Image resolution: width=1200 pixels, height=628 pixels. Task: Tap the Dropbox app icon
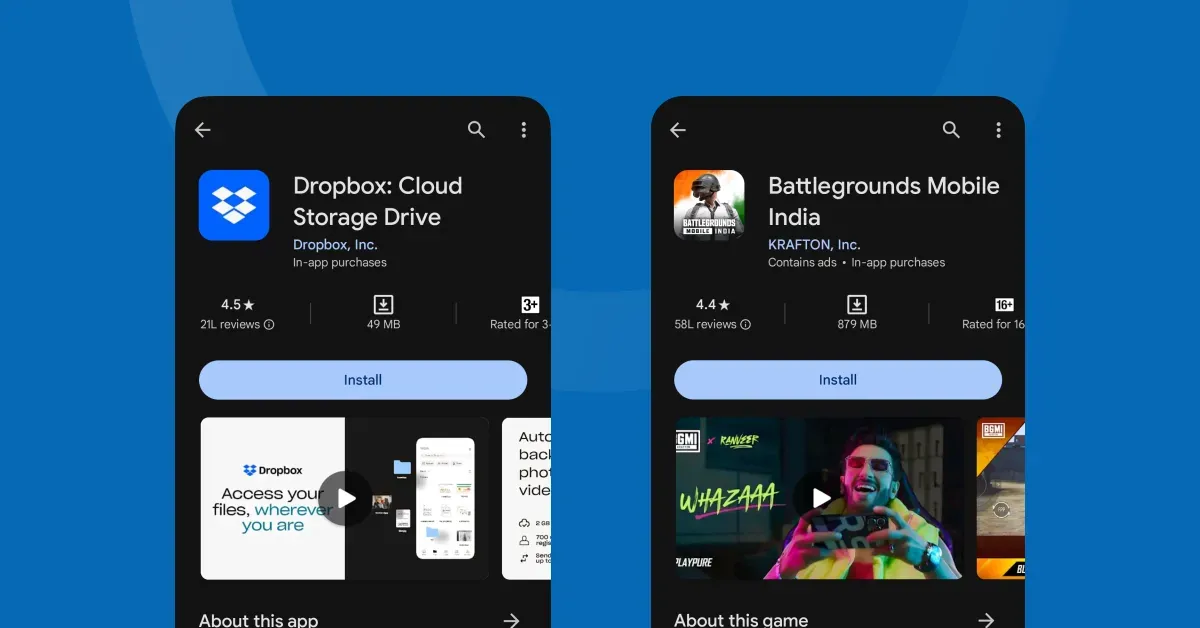tap(234, 205)
